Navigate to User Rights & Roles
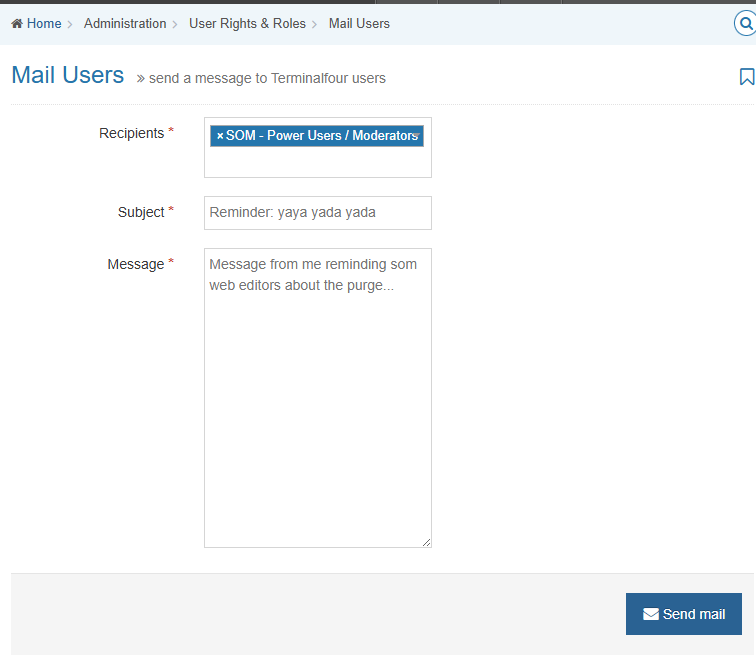Image resolution: width=756 pixels, height=667 pixels. click(247, 23)
